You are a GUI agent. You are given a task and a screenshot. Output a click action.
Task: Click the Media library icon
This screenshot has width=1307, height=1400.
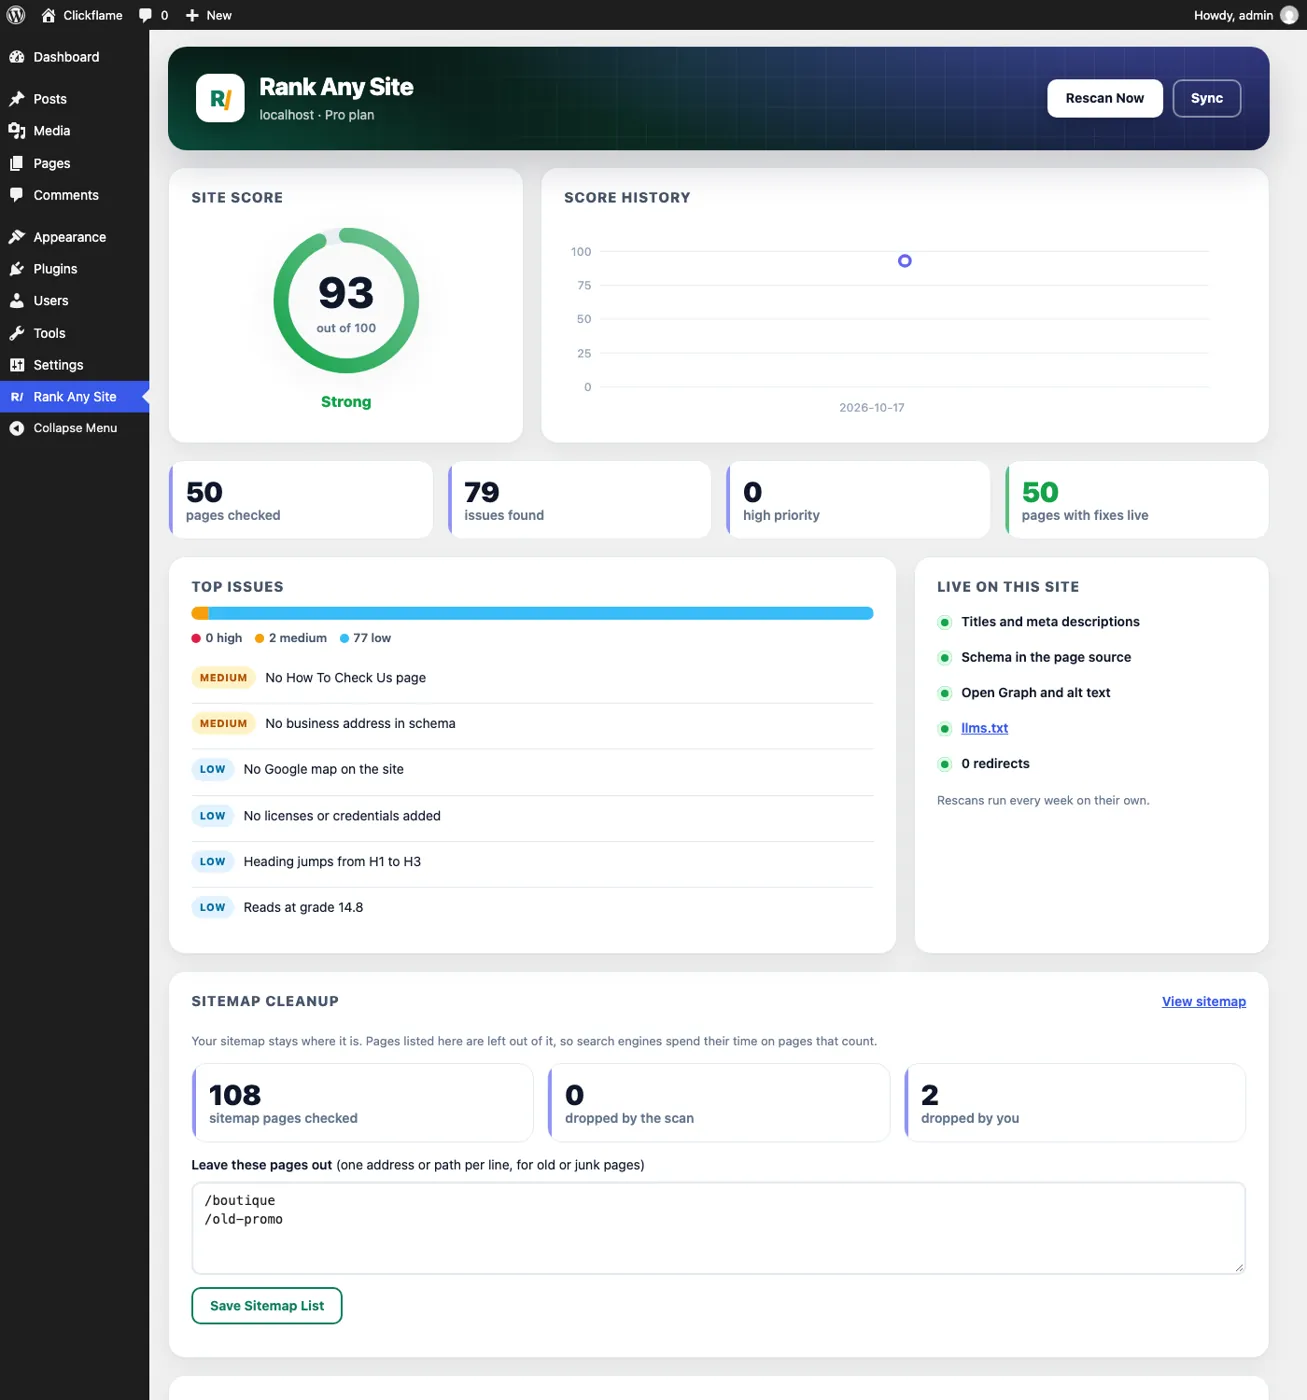[x=17, y=131]
